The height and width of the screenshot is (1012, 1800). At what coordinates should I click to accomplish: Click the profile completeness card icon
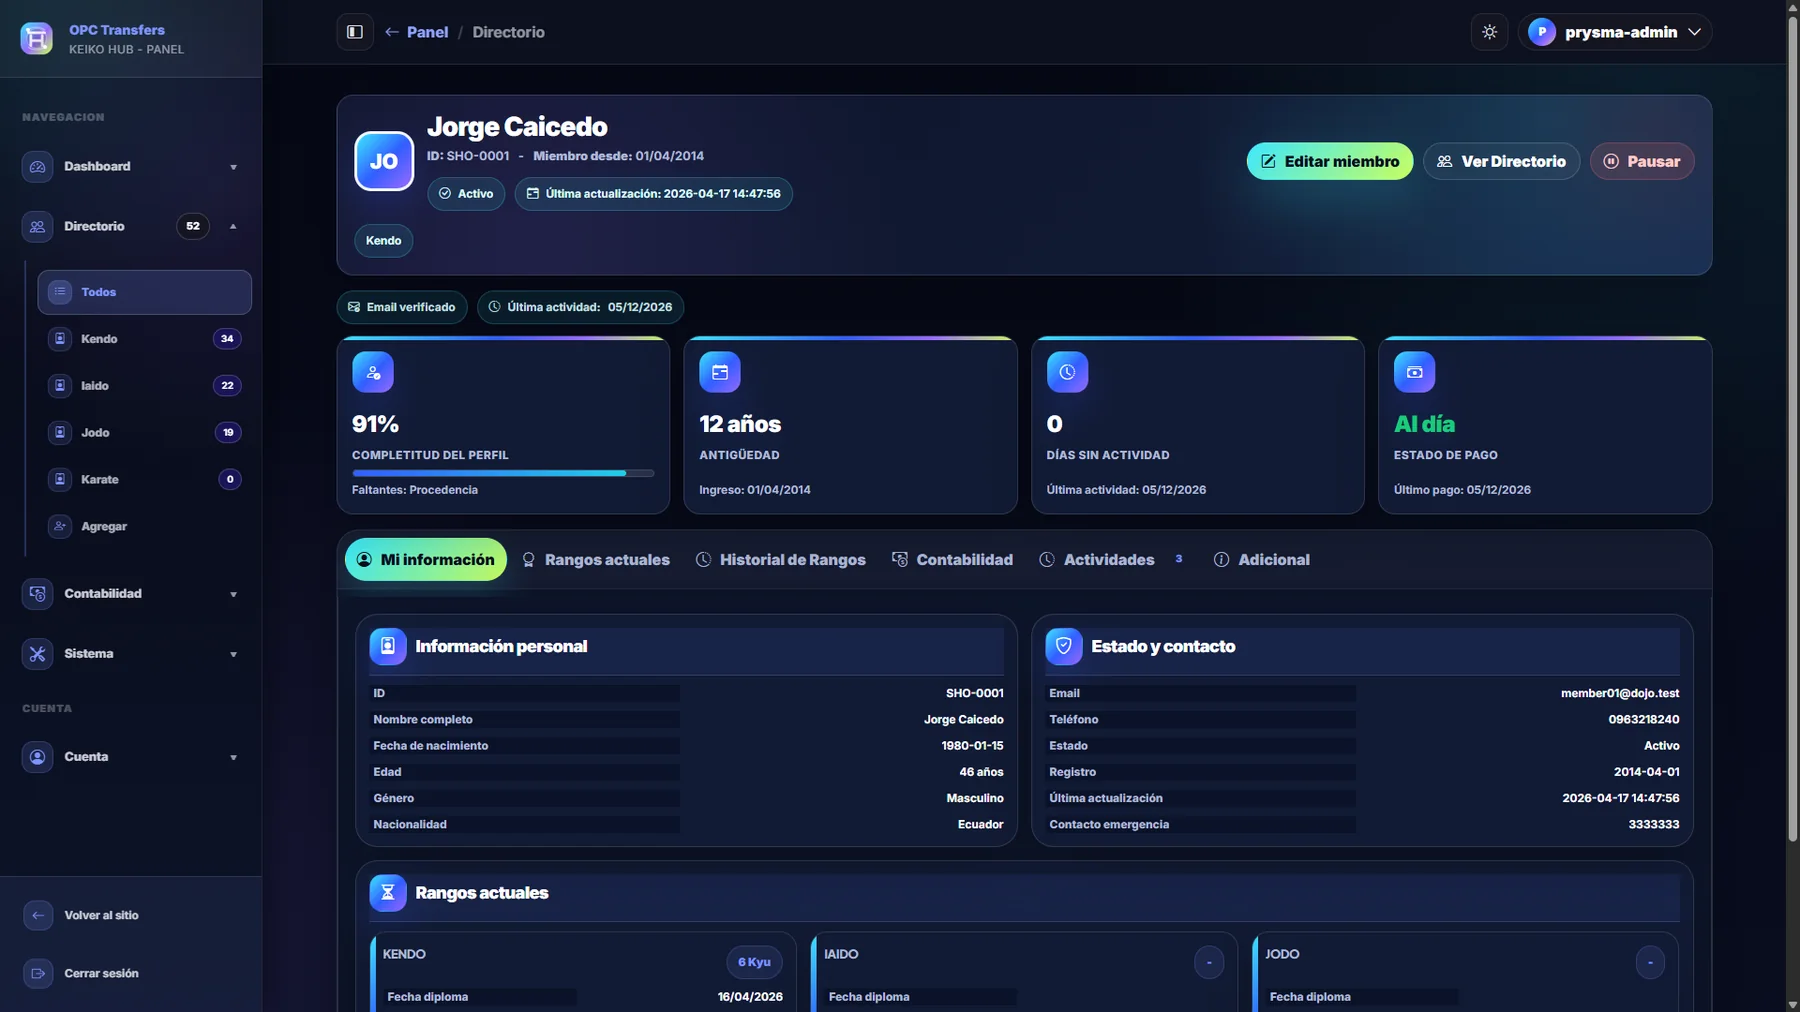pyautogui.click(x=373, y=372)
